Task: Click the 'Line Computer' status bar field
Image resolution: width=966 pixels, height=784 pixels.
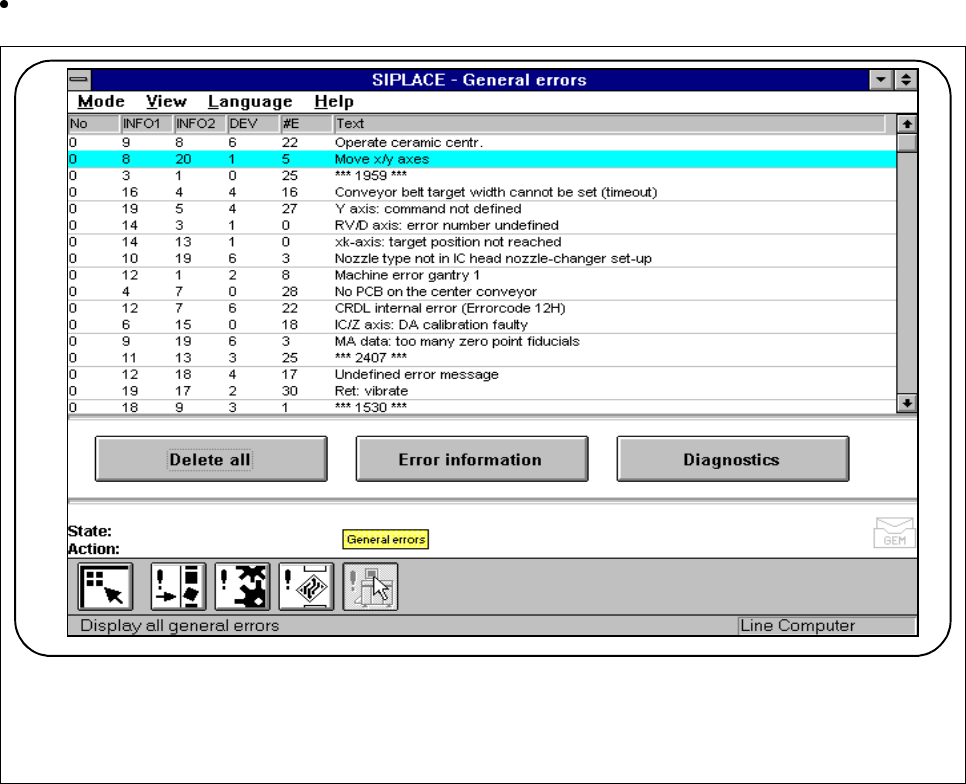Action: coord(826,626)
